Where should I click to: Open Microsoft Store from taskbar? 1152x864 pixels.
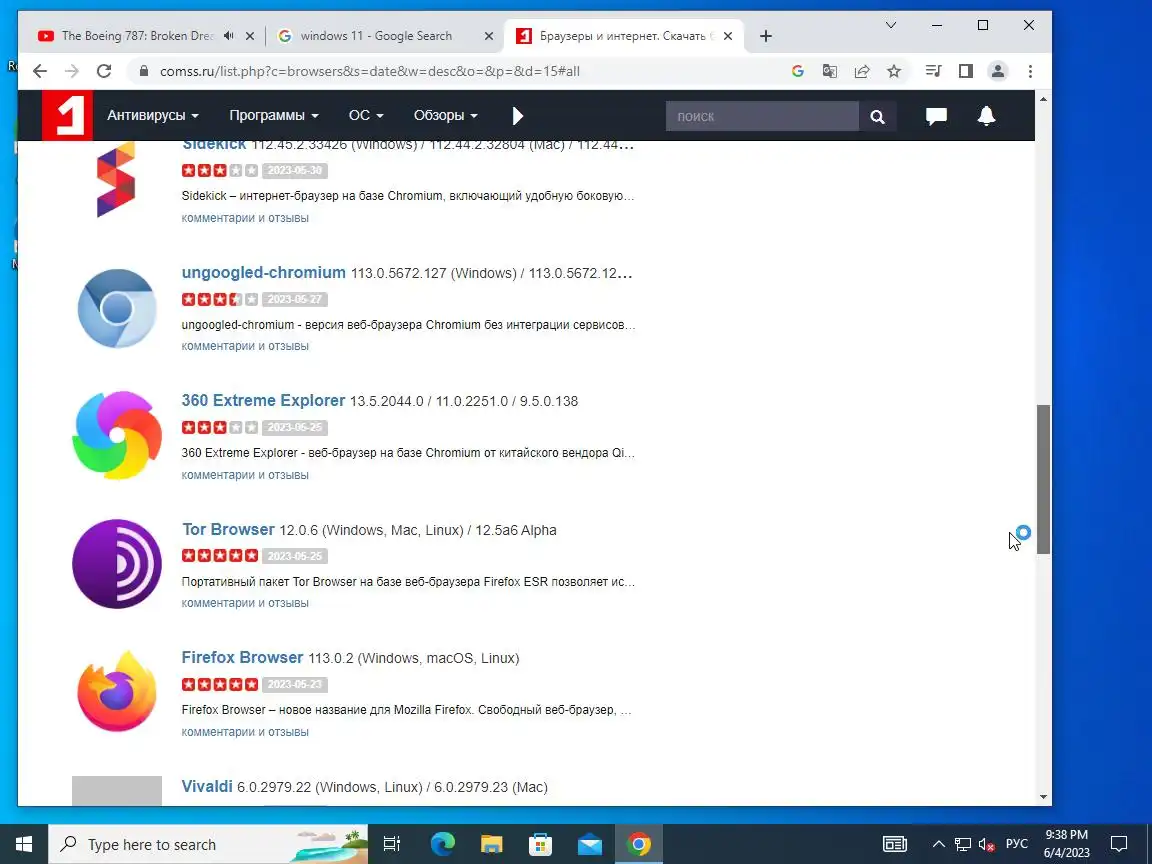tap(541, 844)
